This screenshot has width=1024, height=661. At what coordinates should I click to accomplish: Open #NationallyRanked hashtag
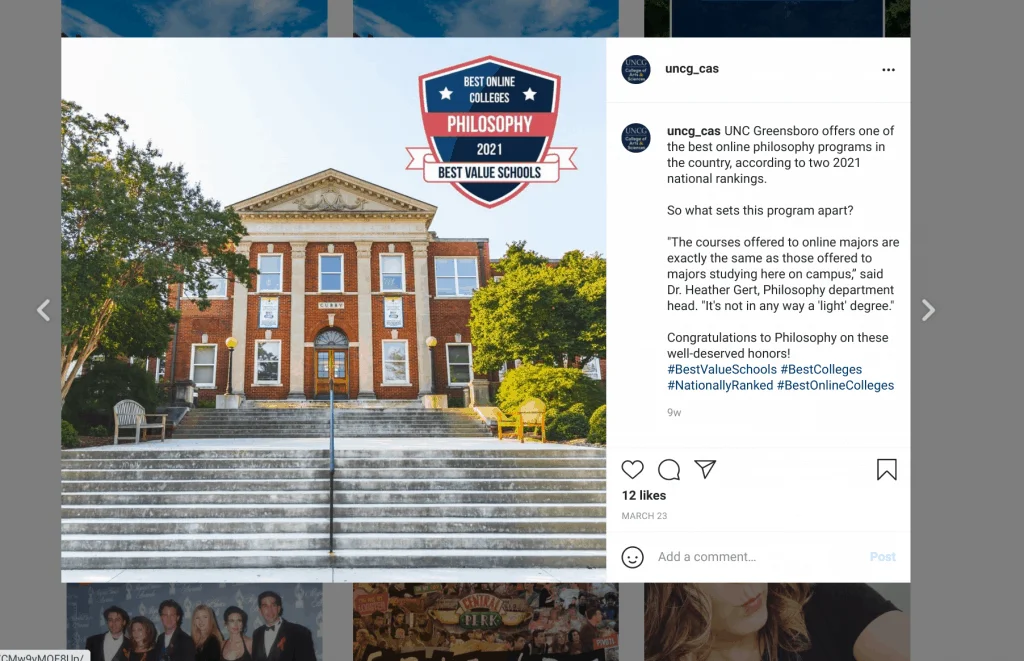(720, 385)
